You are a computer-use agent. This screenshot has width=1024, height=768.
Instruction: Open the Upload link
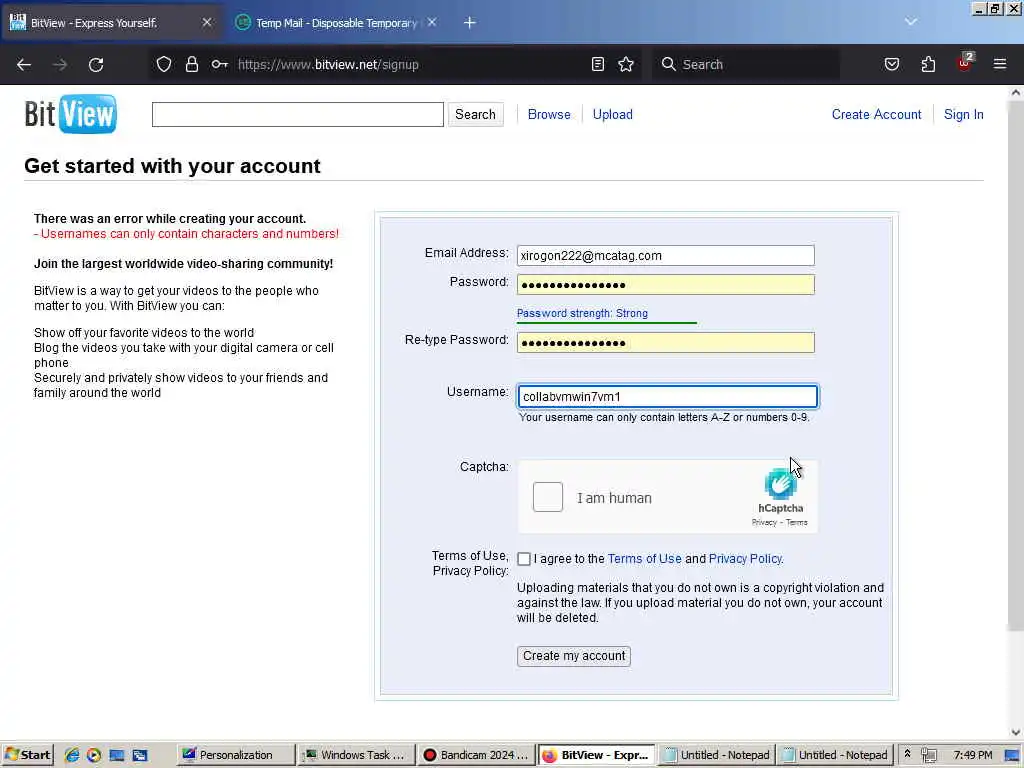pyautogui.click(x=613, y=114)
